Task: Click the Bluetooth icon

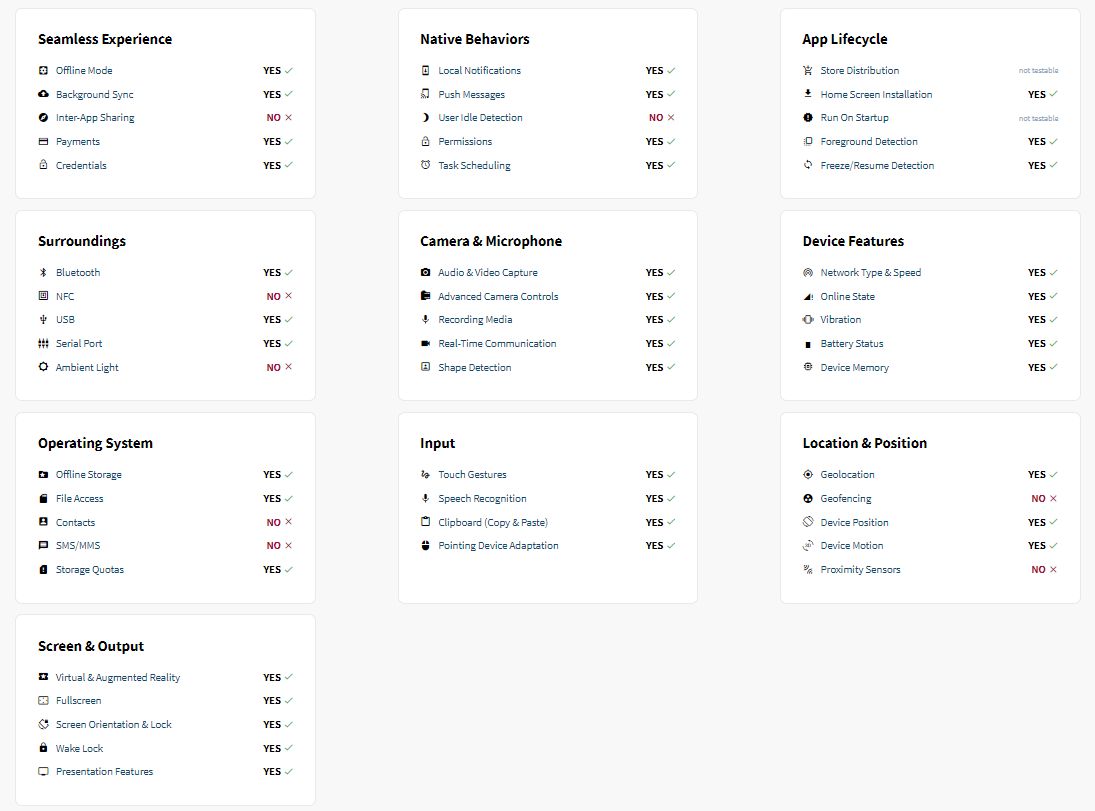Action: tap(43, 273)
